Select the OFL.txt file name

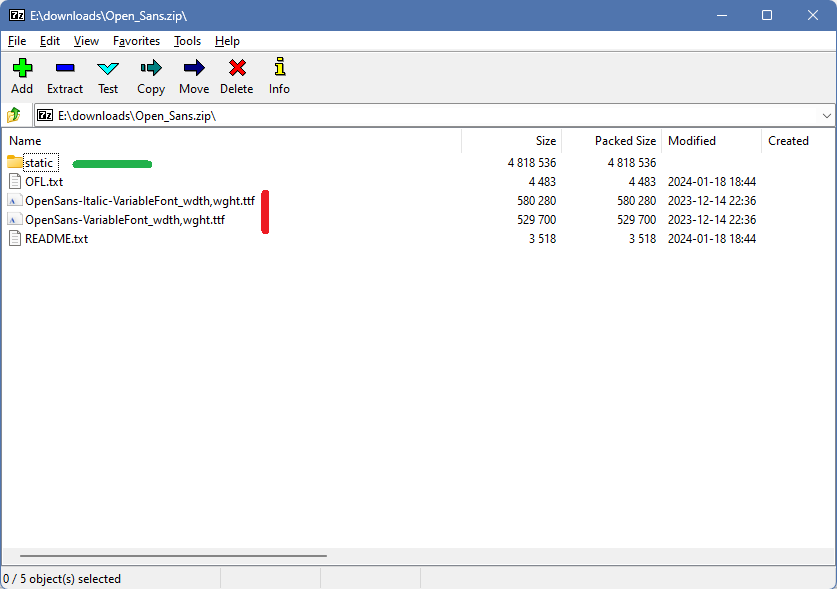pos(44,182)
